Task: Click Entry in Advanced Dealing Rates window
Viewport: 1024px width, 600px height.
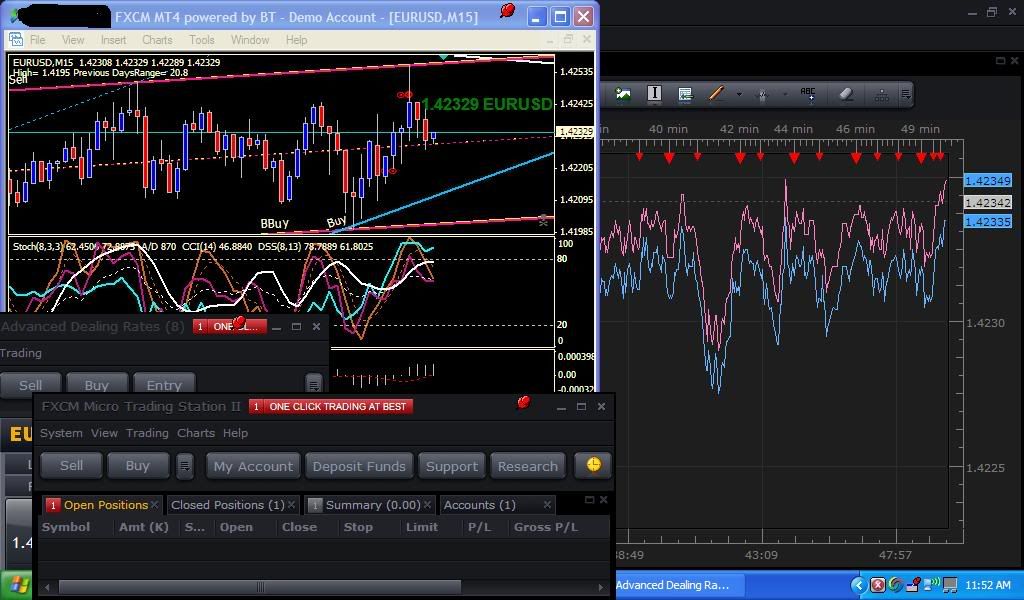Action: tap(164, 385)
